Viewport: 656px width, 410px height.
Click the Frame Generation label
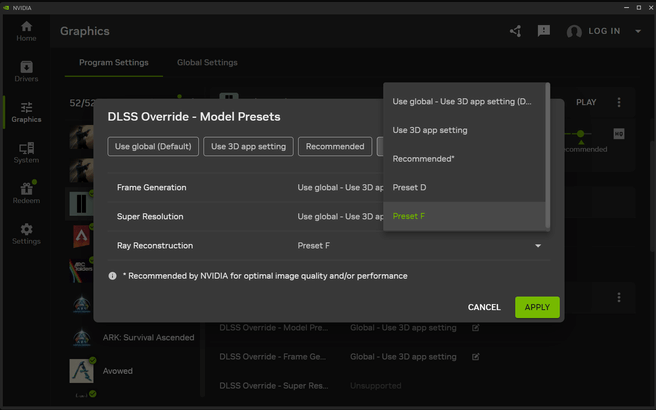pyautogui.click(x=151, y=187)
